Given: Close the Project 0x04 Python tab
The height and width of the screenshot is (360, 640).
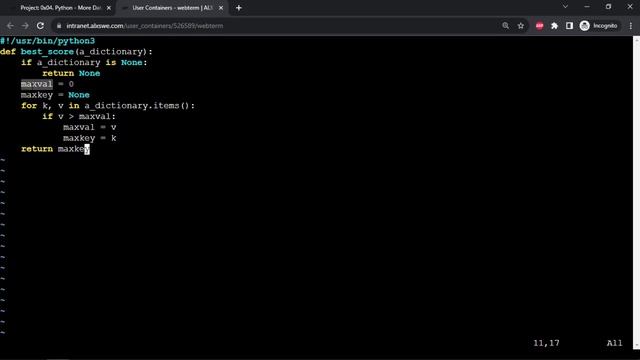Looking at the screenshot, I should [x=109, y=8].
